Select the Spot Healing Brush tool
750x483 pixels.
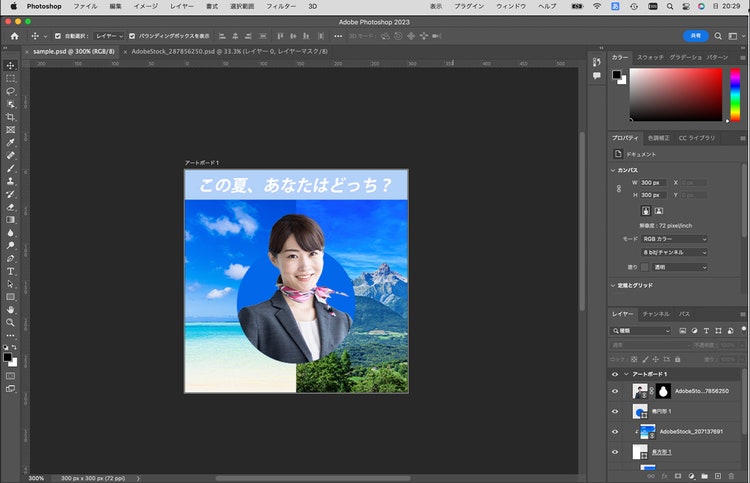point(11,155)
